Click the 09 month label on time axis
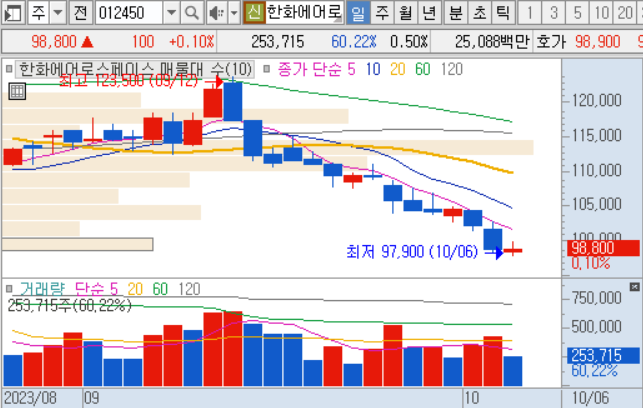The image size is (643, 408). point(91,398)
